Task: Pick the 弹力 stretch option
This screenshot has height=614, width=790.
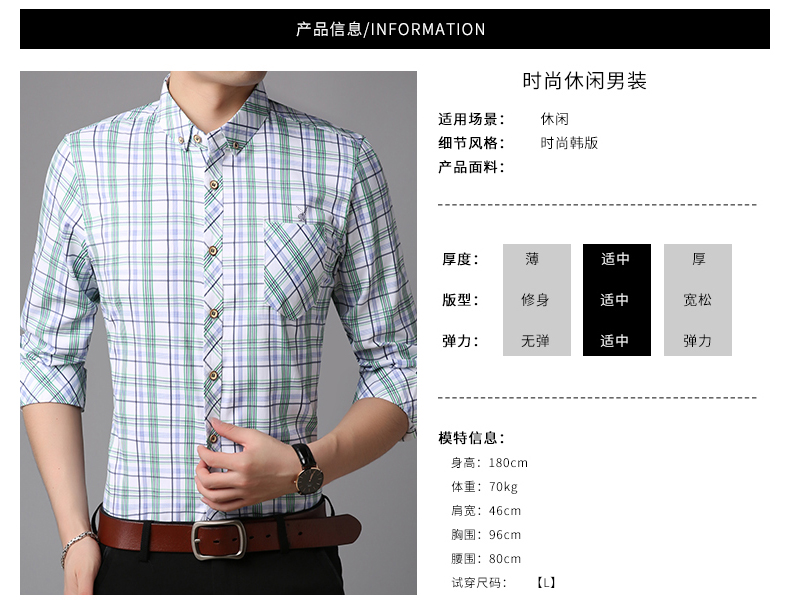Action: (x=697, y=341)
